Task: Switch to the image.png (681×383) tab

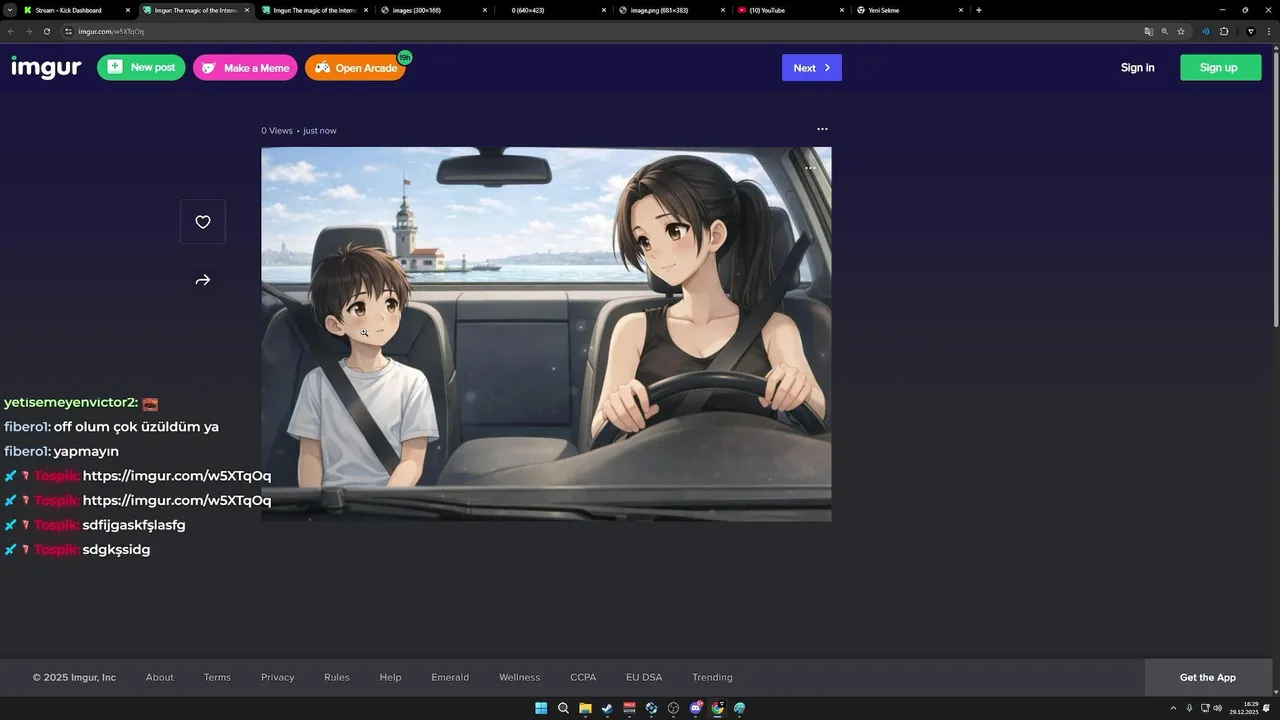Action: tap(670, 10)
